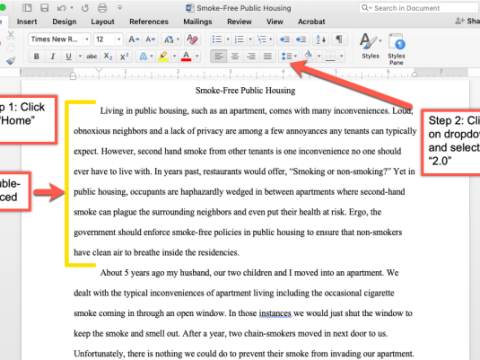Switch to the Mailings tab
This screenshot has height=360, width=480.
click(x=198, y=22)
